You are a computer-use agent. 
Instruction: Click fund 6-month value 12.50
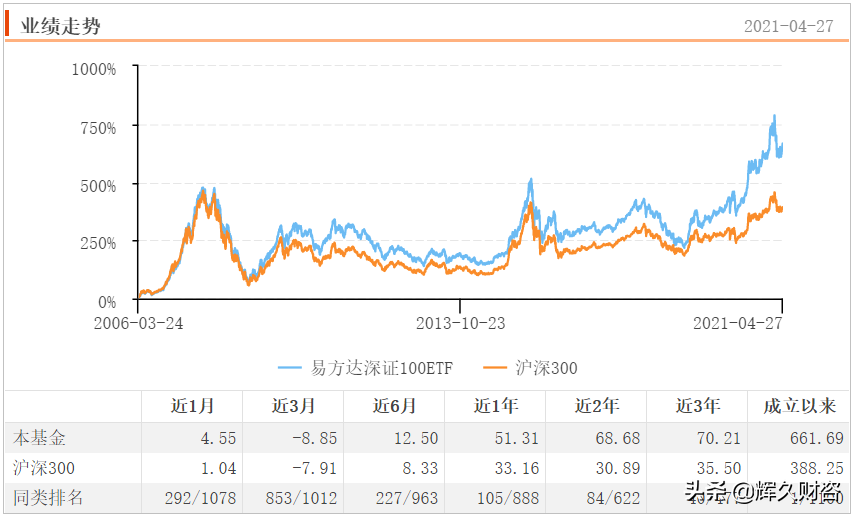pos(416,438)
